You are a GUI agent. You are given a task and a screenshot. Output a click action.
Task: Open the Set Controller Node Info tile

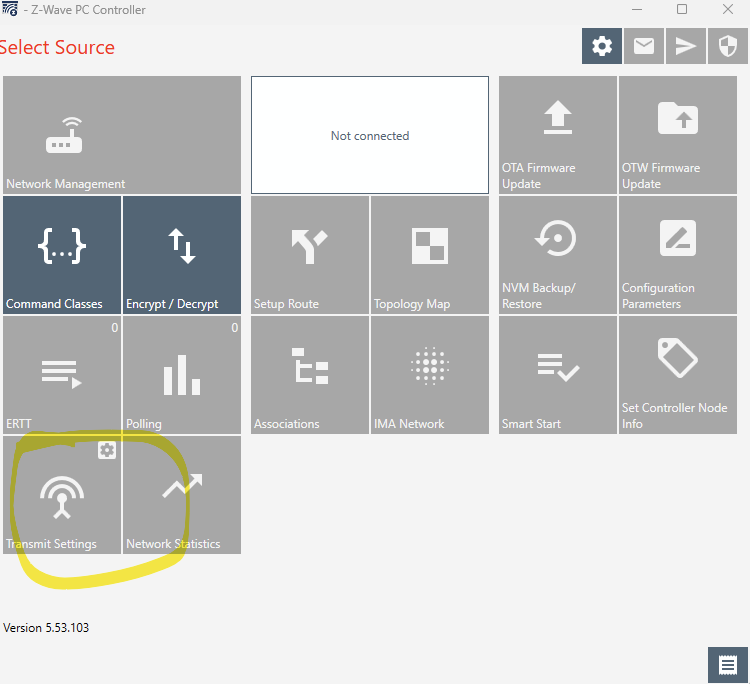(678, 375)
